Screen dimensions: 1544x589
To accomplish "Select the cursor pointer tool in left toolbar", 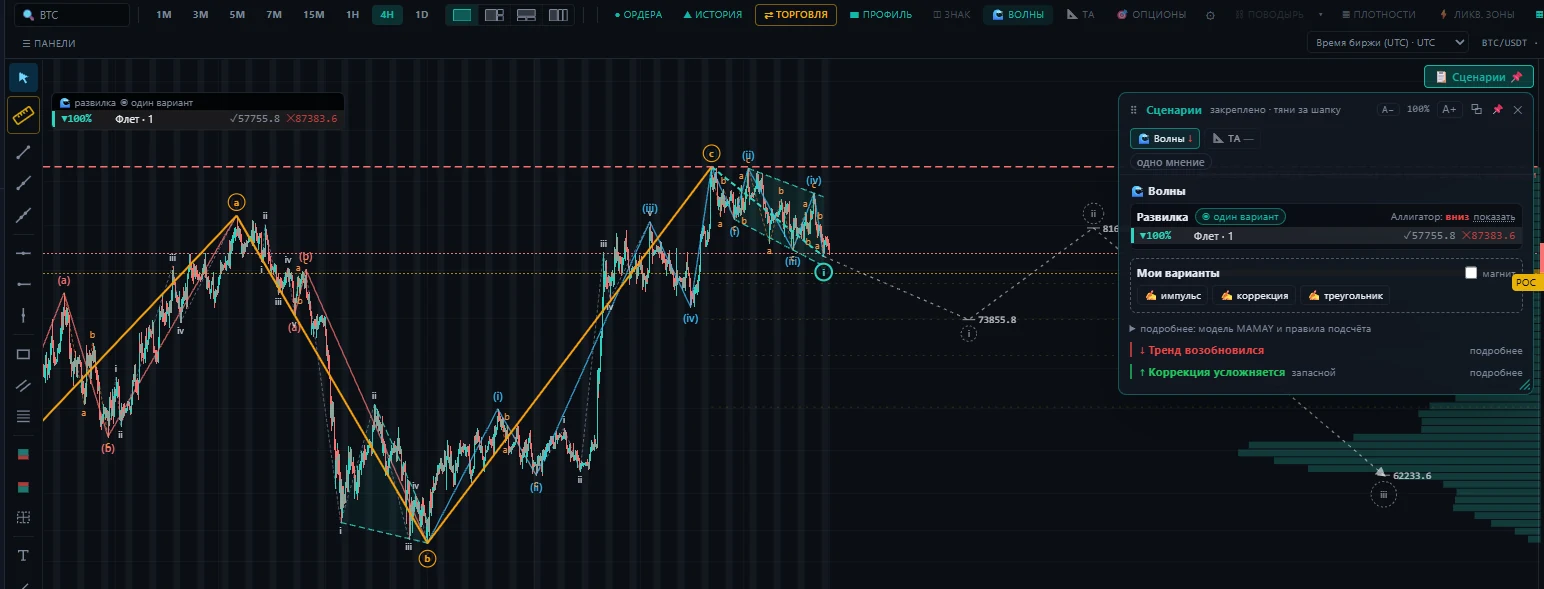I will [23, 77].
